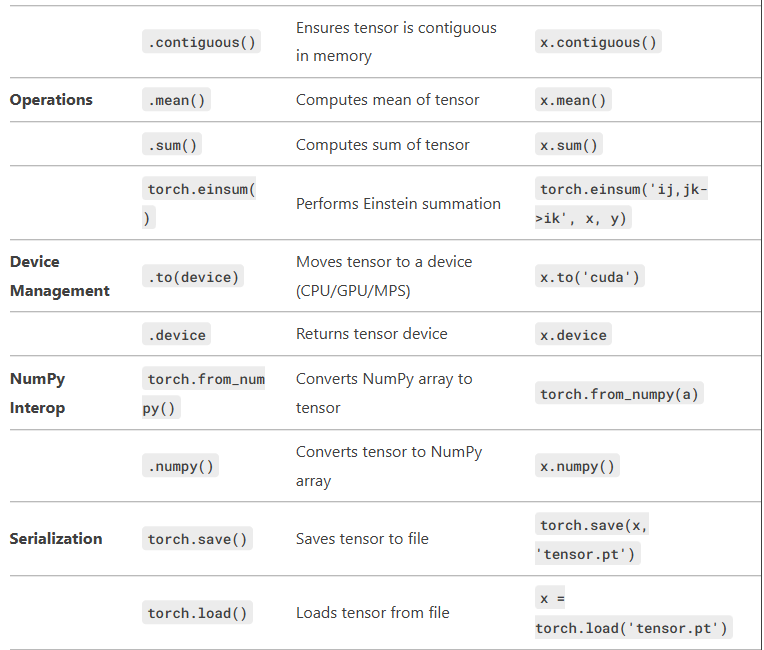Click the torch.save() function code
Image resolution: width=764 pixels, height=650 pixels.
[197, 539]
